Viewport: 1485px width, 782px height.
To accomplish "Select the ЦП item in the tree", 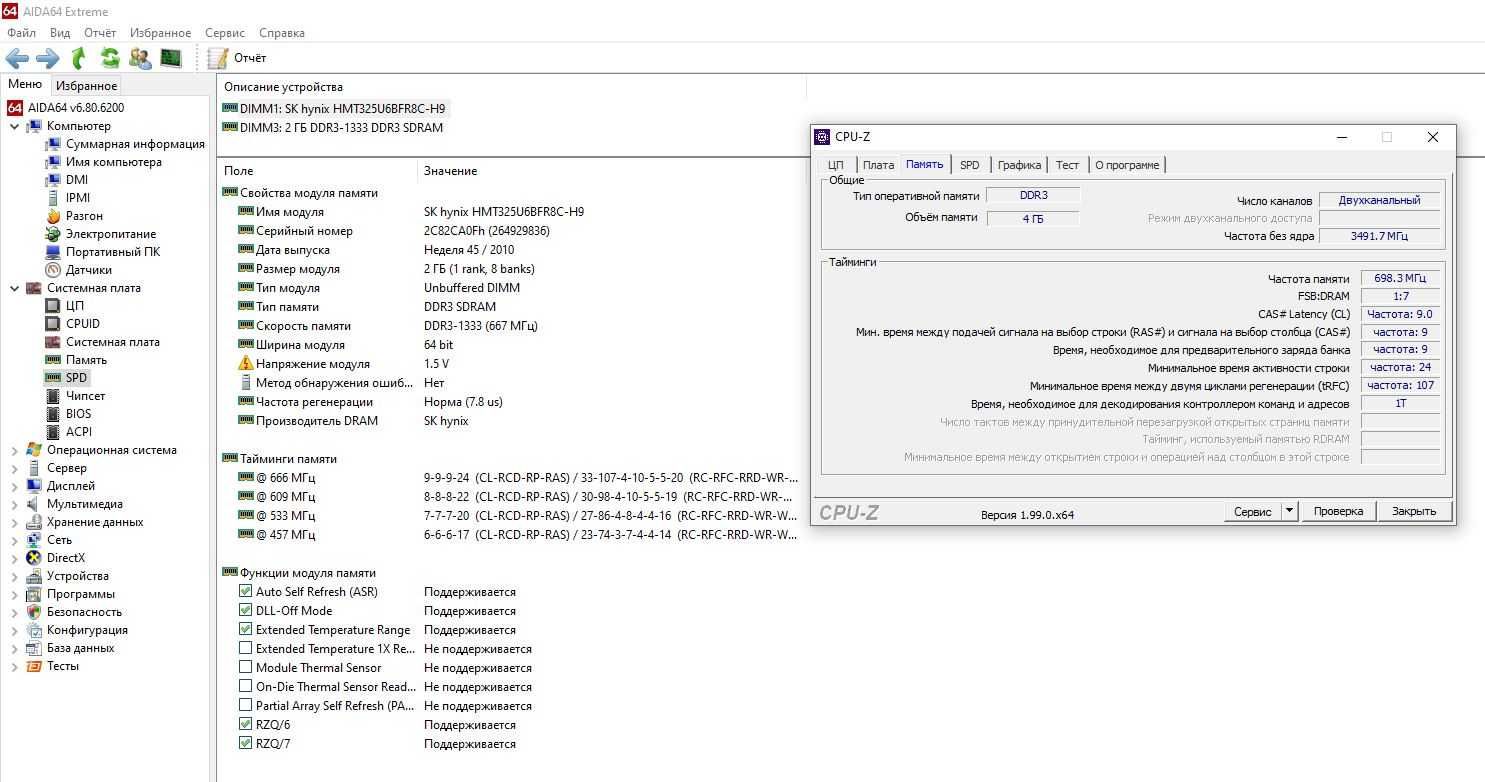I will point(75,306).
